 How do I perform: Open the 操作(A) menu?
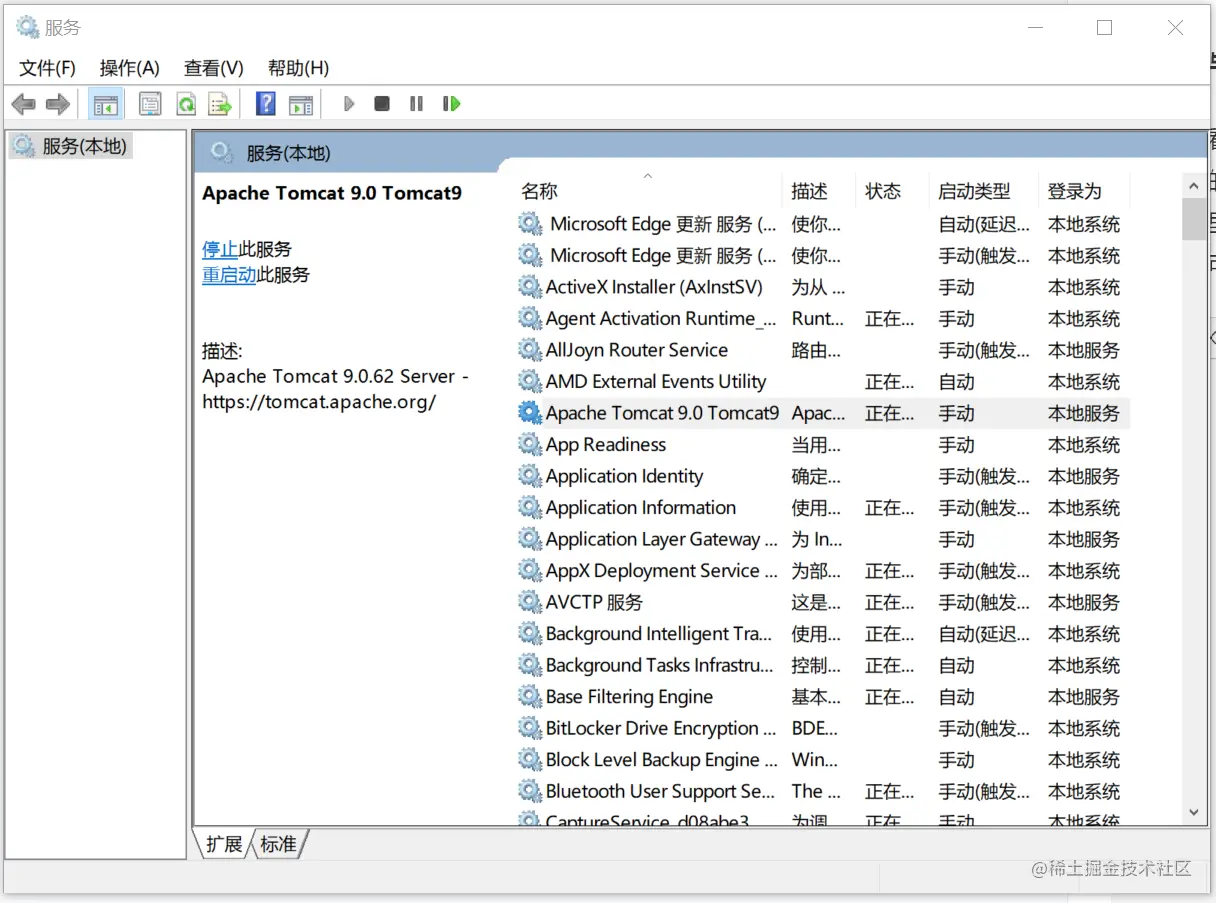[x=130, y=68]
